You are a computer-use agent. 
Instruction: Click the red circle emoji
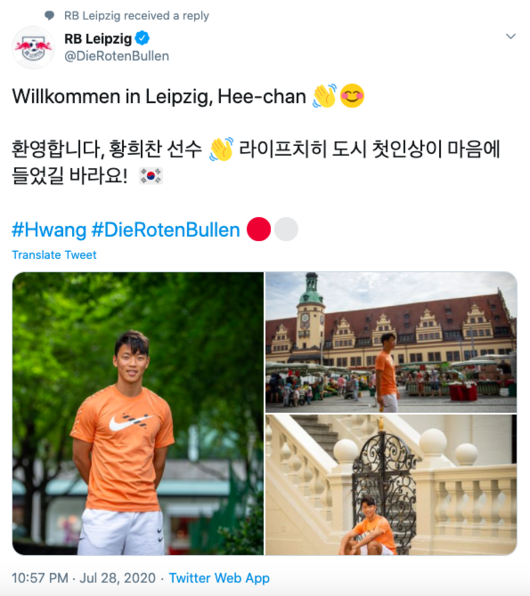tap(259, 229)
